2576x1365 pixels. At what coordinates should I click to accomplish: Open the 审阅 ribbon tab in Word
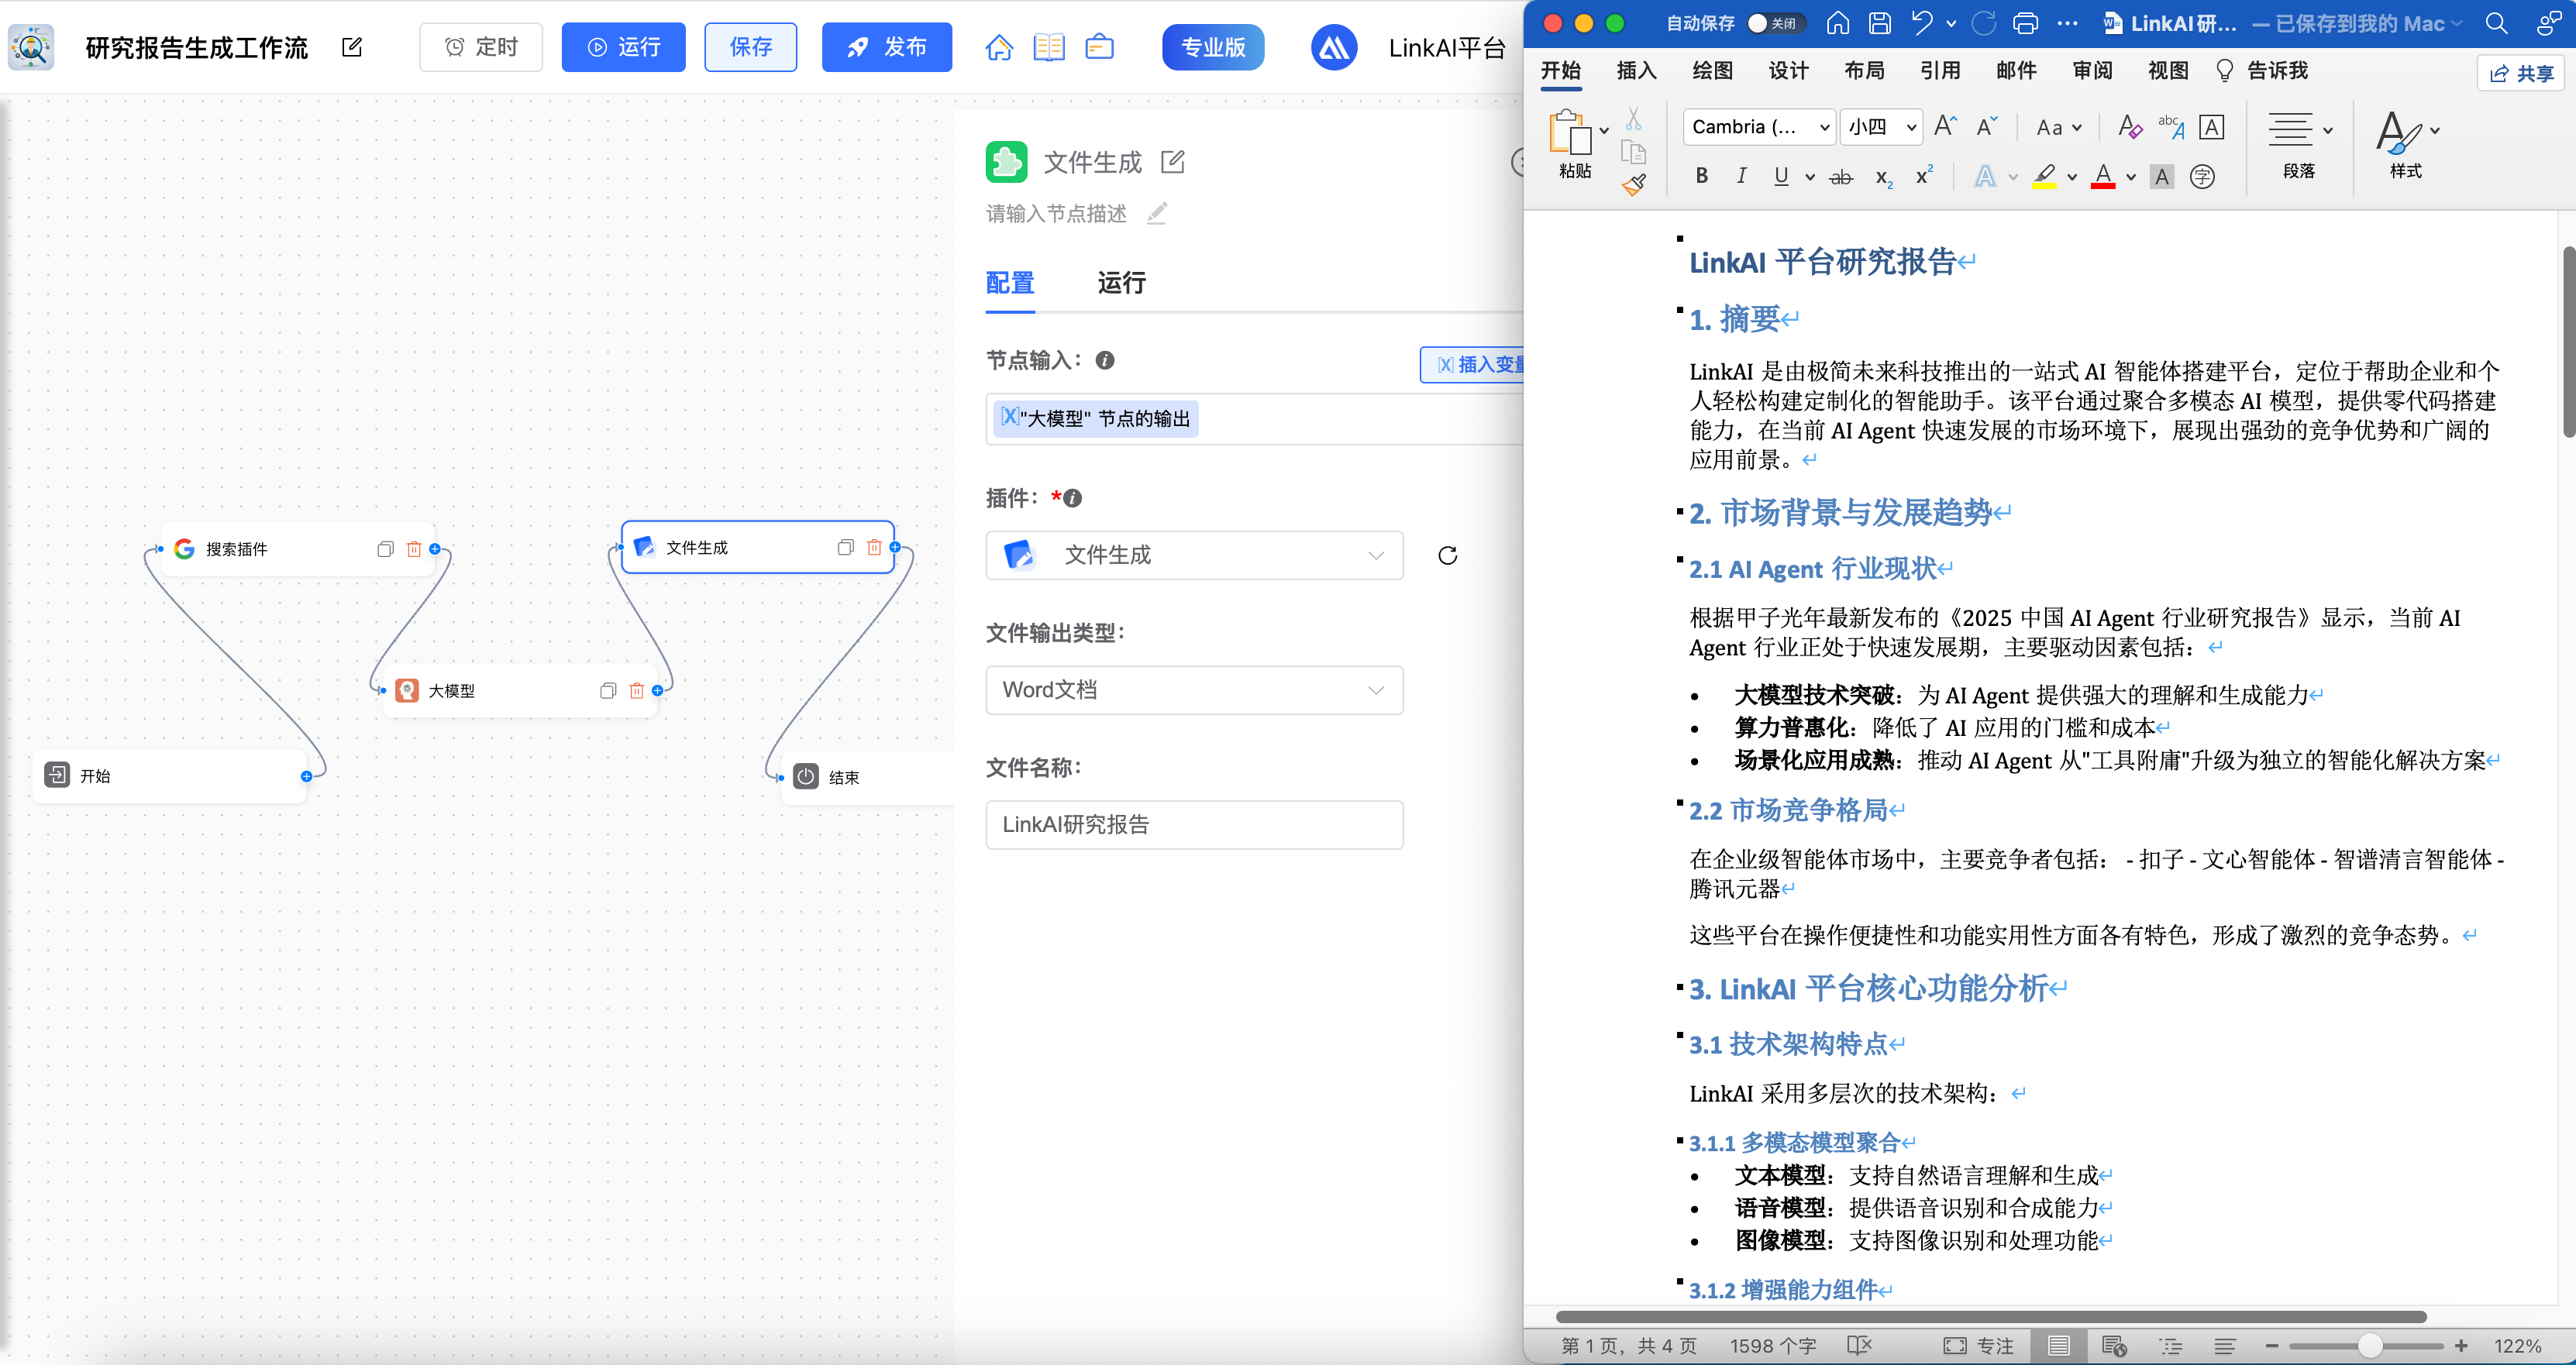point(2092,71)
